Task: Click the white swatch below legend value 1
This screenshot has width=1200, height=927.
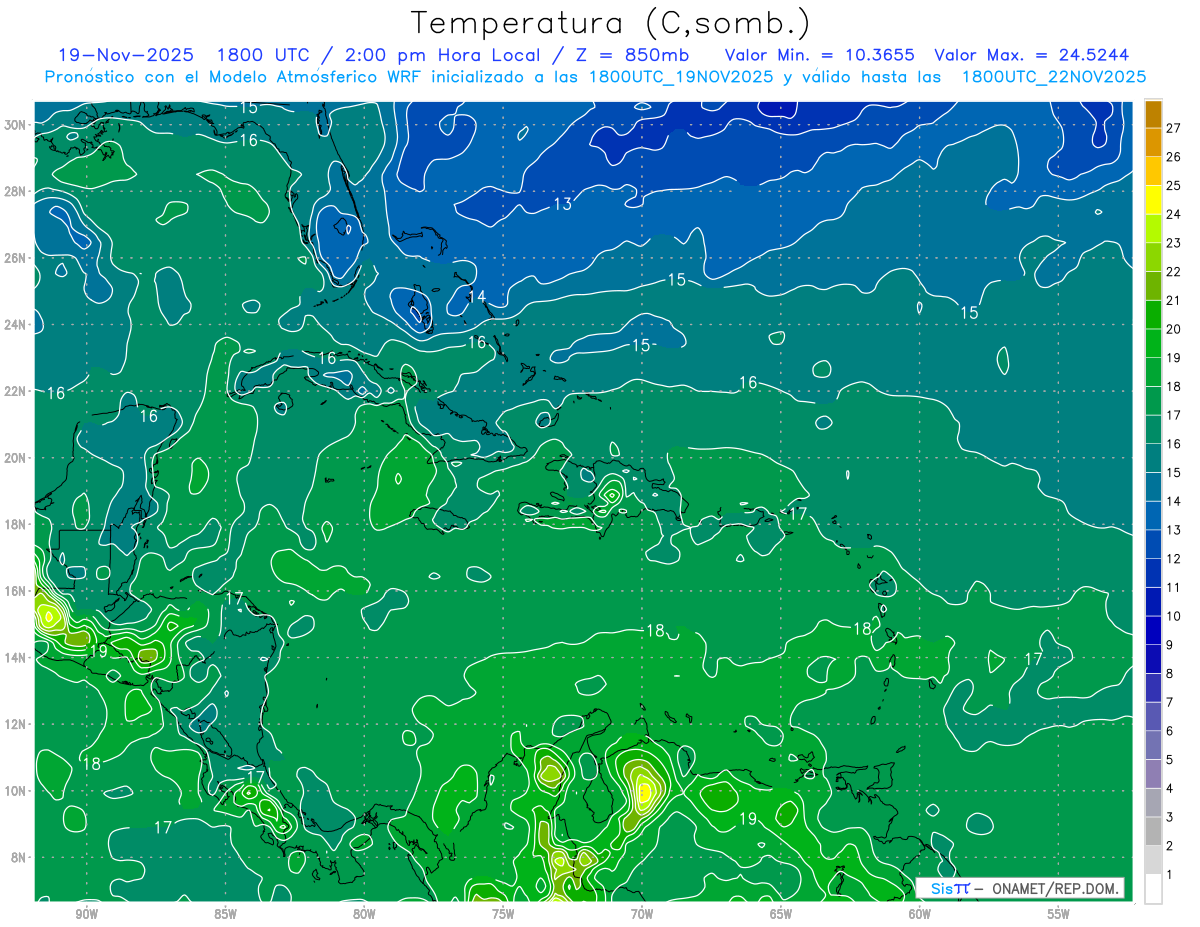Action: (1153, 888)
